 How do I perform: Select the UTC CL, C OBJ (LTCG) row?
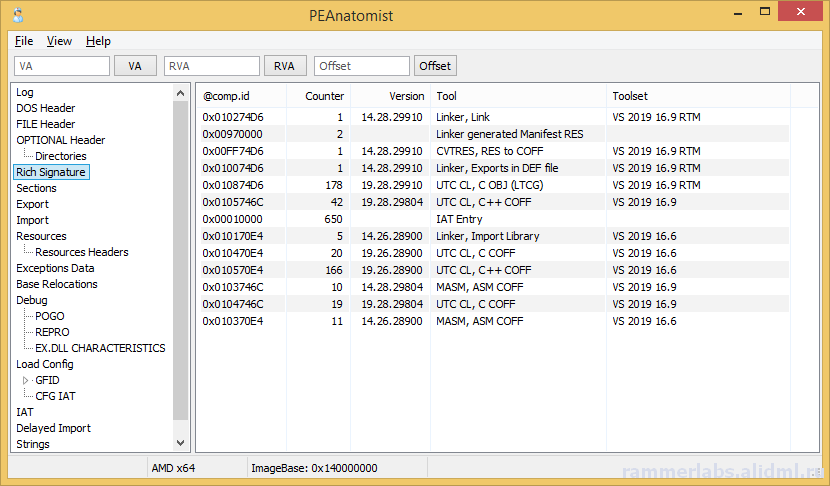(x=494, y=185)
